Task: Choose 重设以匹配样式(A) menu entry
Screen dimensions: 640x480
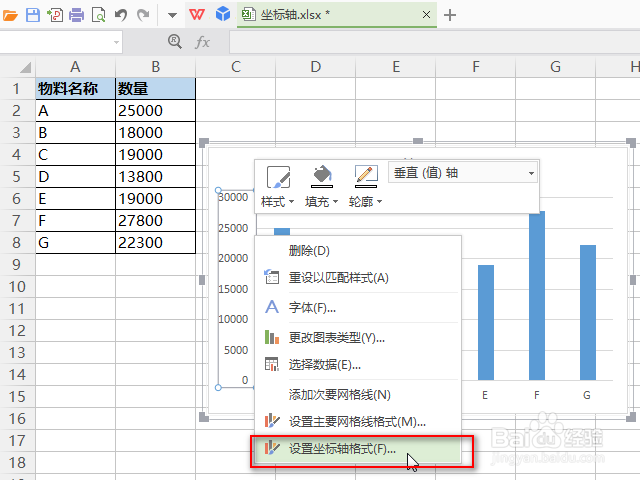Action: point(358,278)
